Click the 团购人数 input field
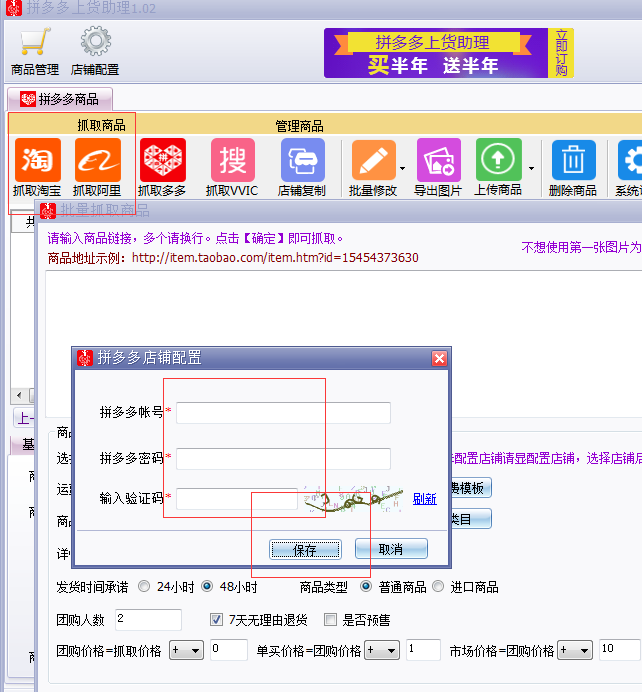This screenshot has height=692, width=642. [148, 620]
